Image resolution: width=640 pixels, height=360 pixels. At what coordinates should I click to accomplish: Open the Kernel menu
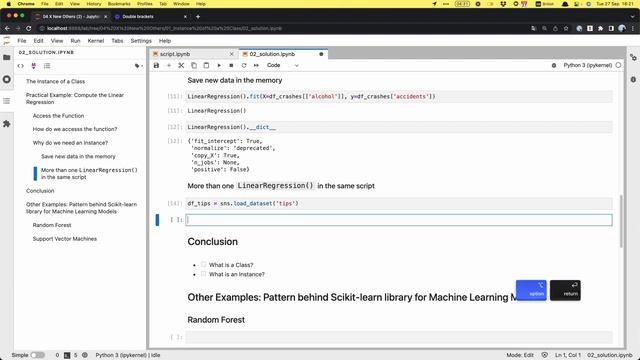(x=96, y=41)
